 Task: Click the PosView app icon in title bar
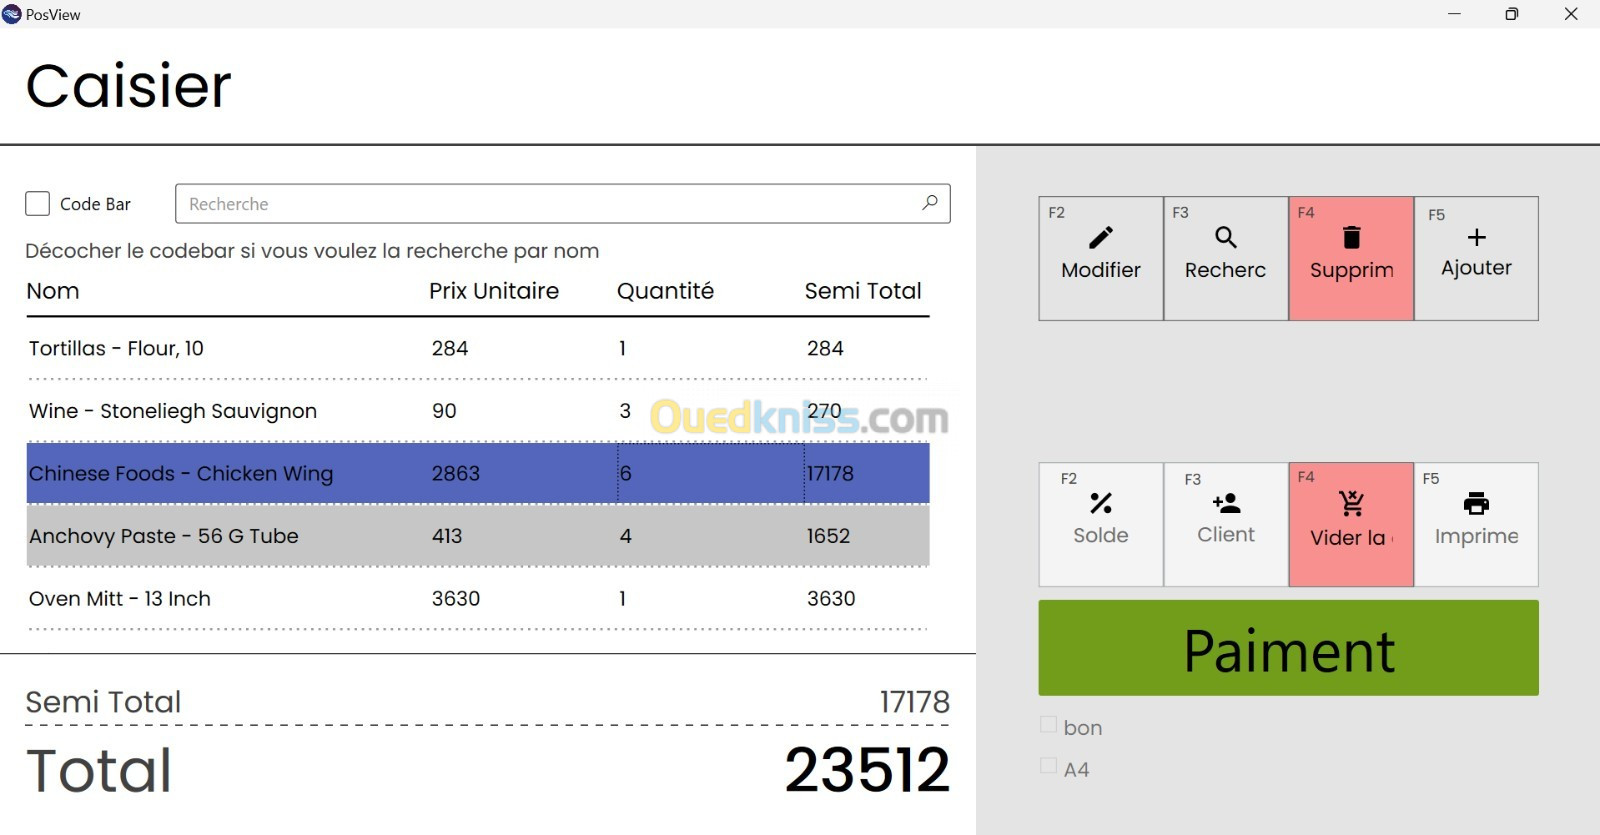click(x=12, y=14)
